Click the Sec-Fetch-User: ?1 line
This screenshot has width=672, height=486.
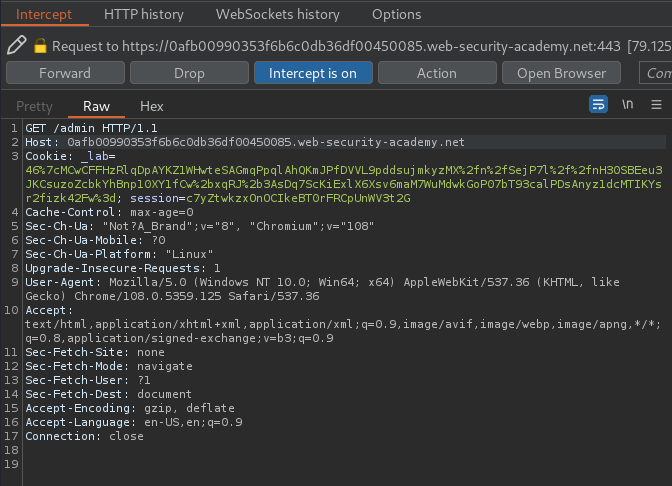[88, 380]
